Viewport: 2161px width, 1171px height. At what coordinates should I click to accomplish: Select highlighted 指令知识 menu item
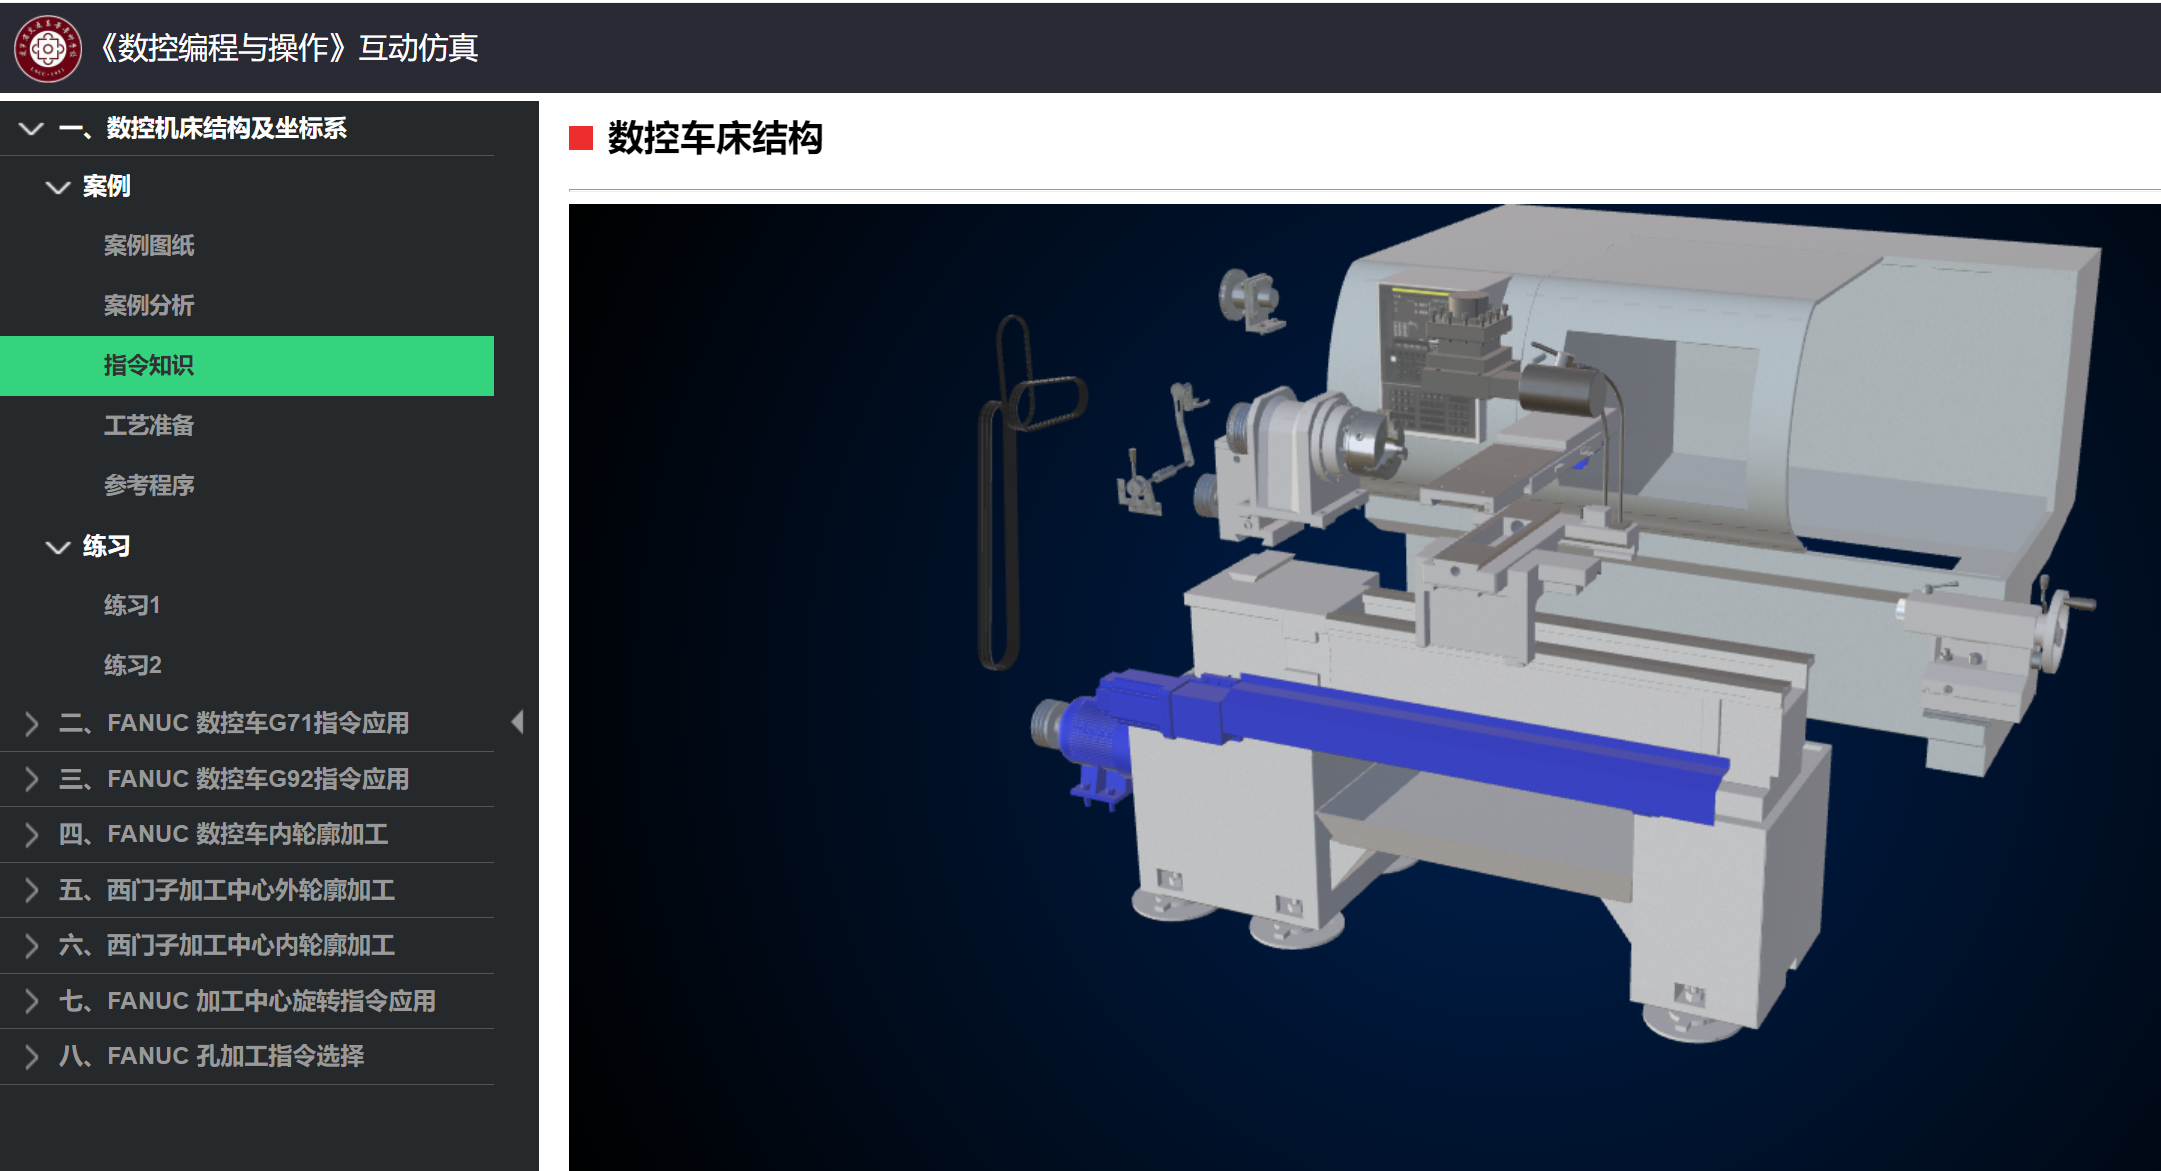[149, 366]
